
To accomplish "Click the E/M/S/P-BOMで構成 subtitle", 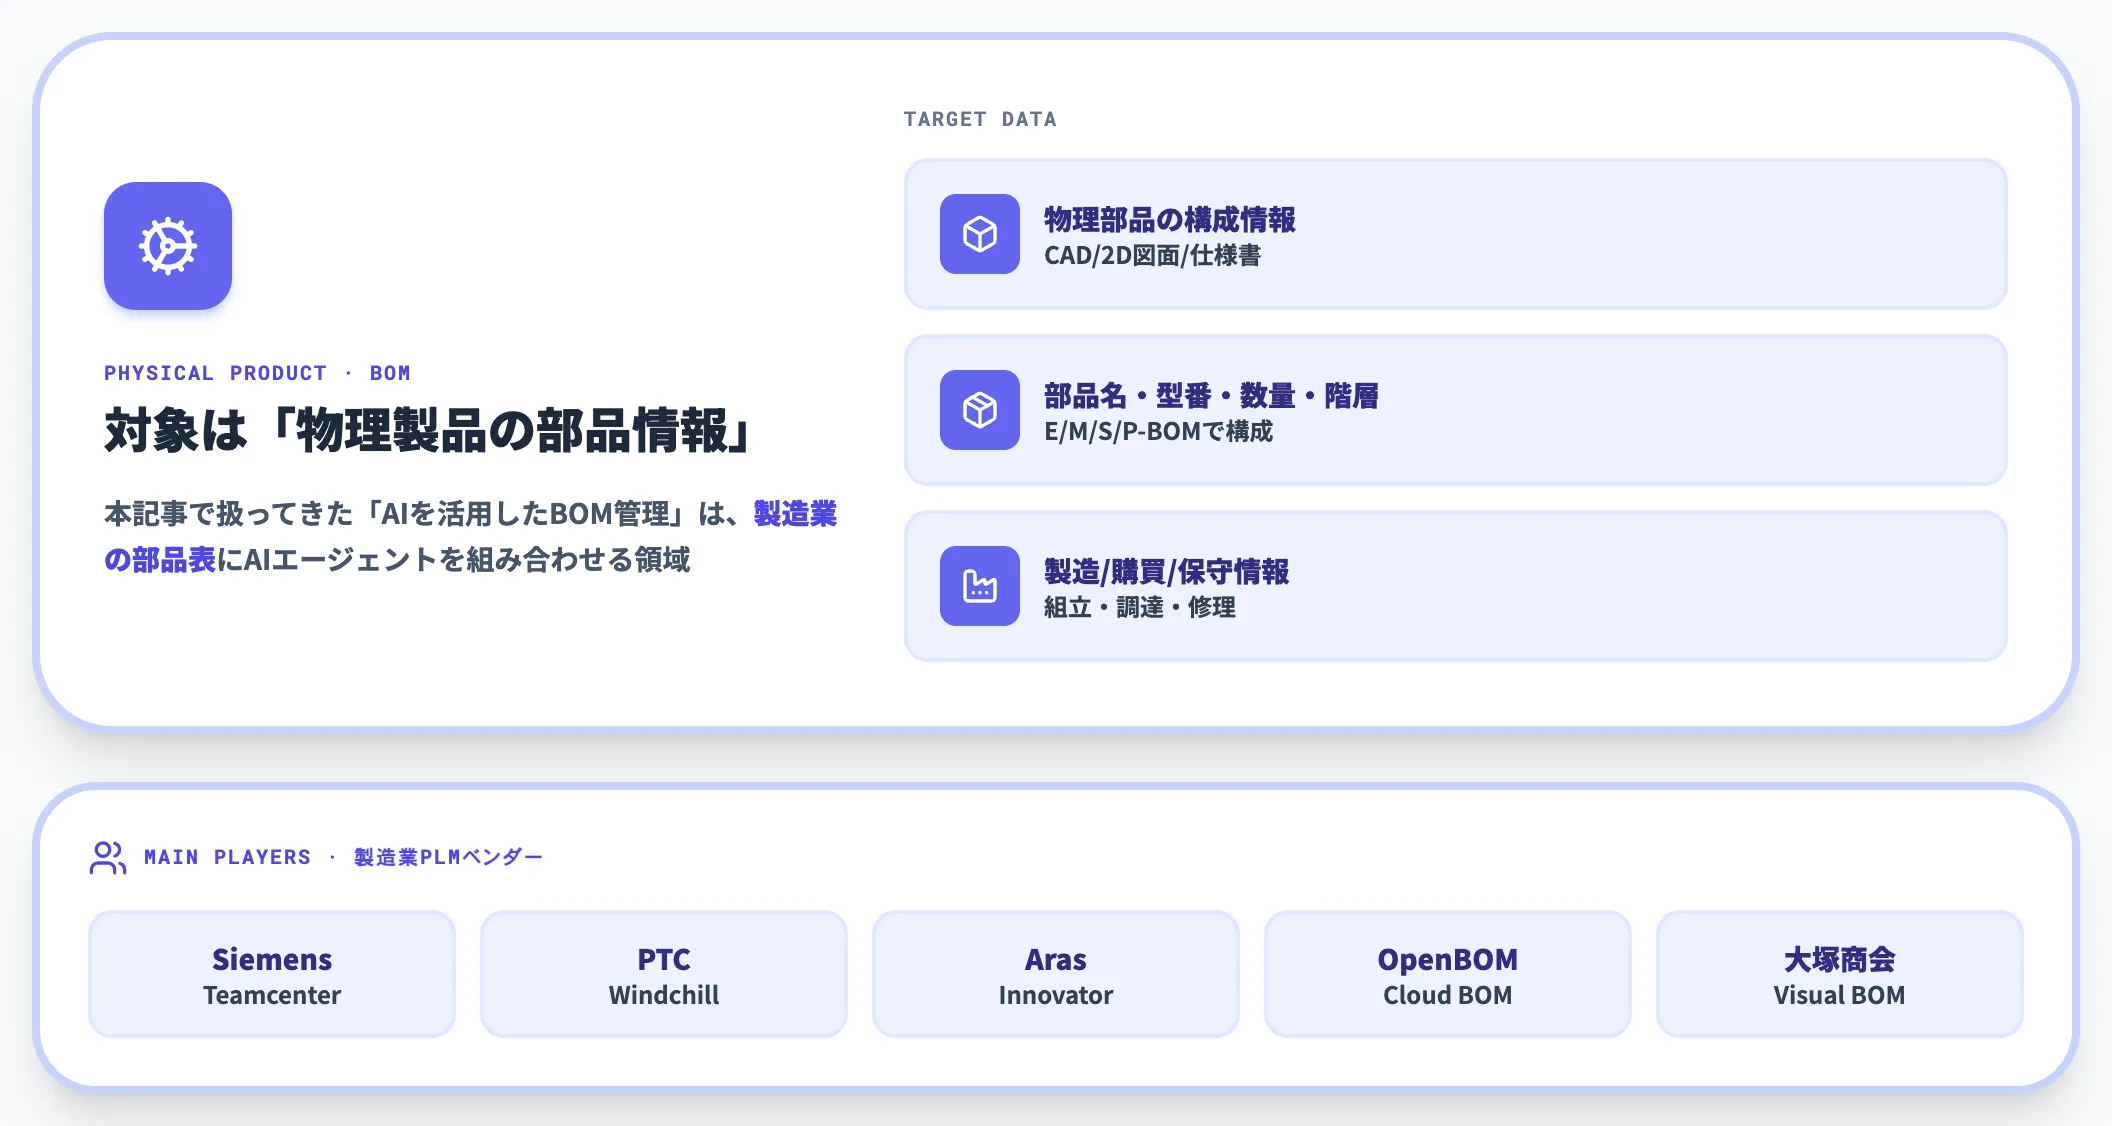I will (x=1158, y=432).
